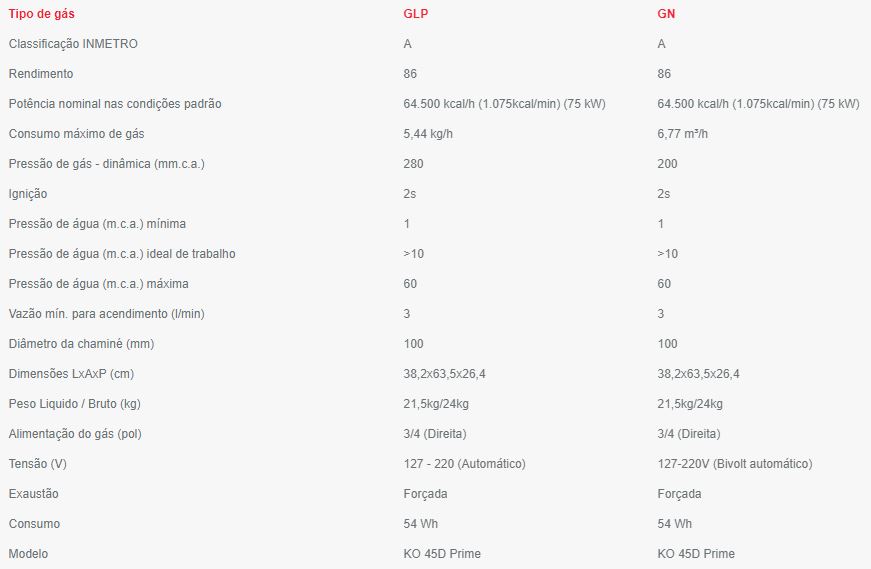Select the 'Ignição' row label
871x569 pixels.
[x=27, y=194]
